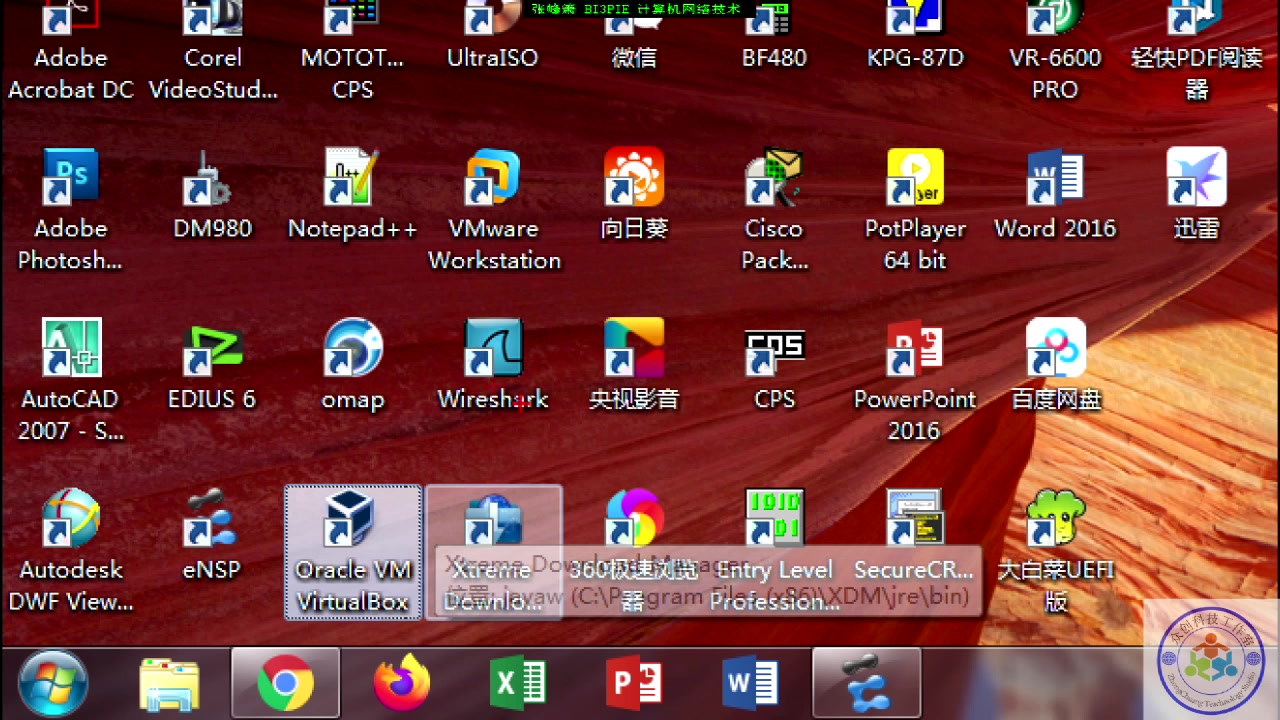Open 央视影音 desktop icon
The width and height of the screenshot is (1280, 720).
tap(634, 366)
